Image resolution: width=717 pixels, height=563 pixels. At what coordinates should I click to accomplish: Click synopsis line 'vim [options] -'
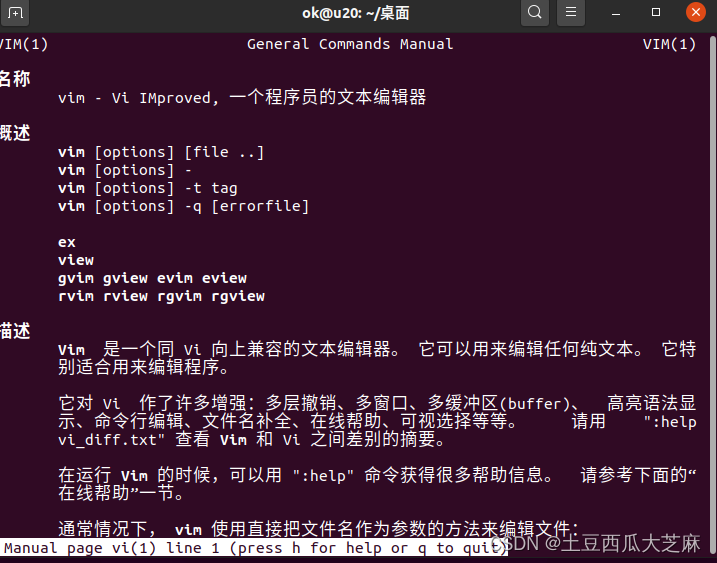125,170
